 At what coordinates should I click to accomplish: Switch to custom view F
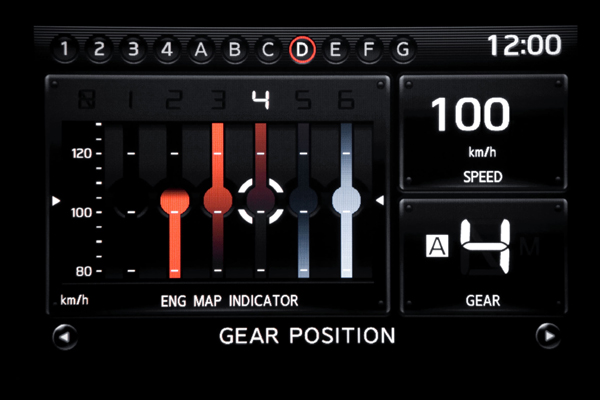(369, 49)
